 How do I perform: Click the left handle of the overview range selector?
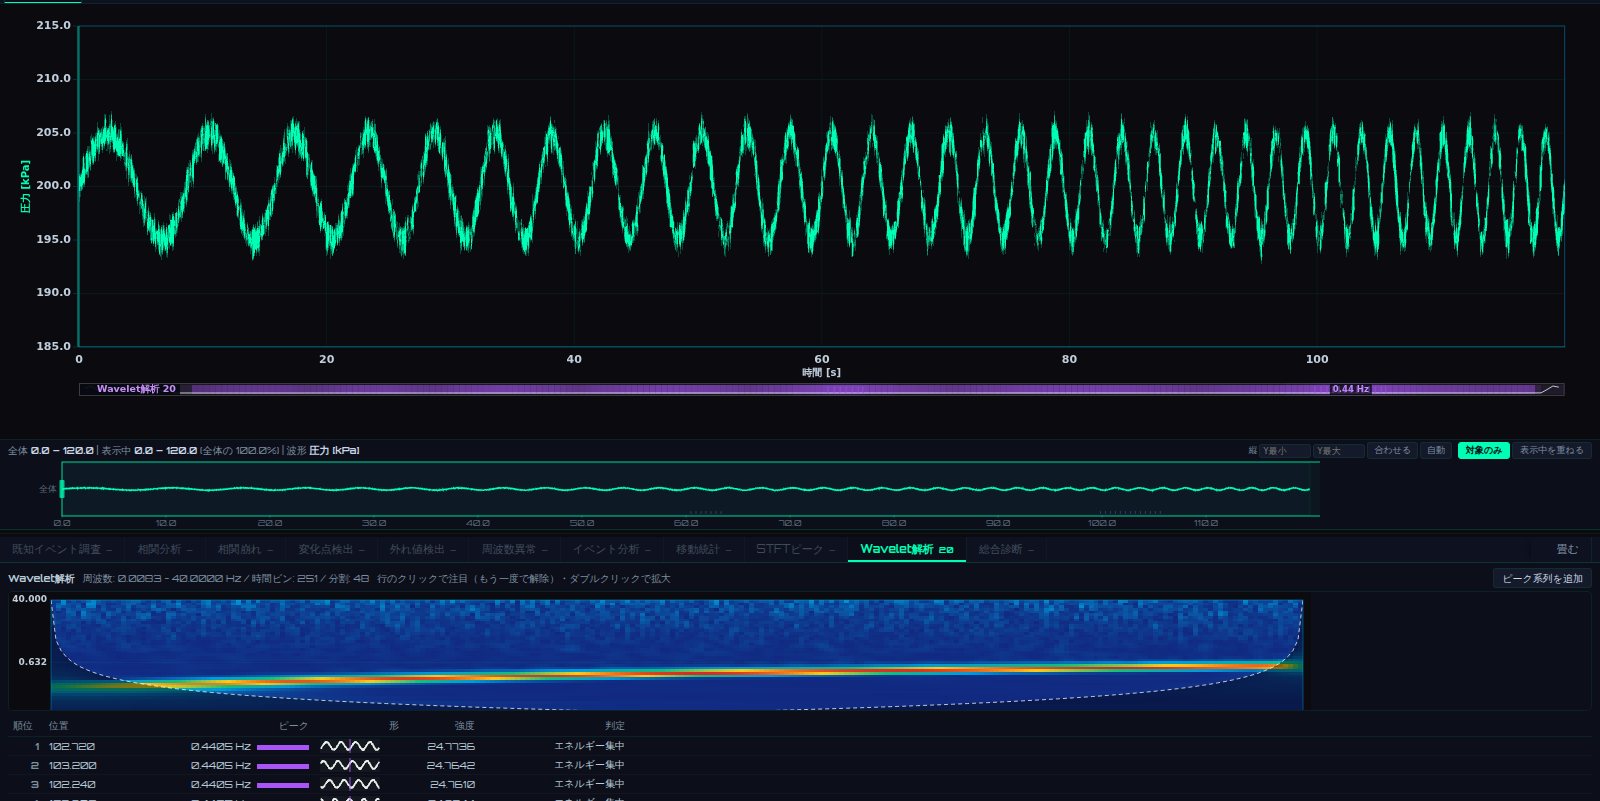[x=62, y=489]
